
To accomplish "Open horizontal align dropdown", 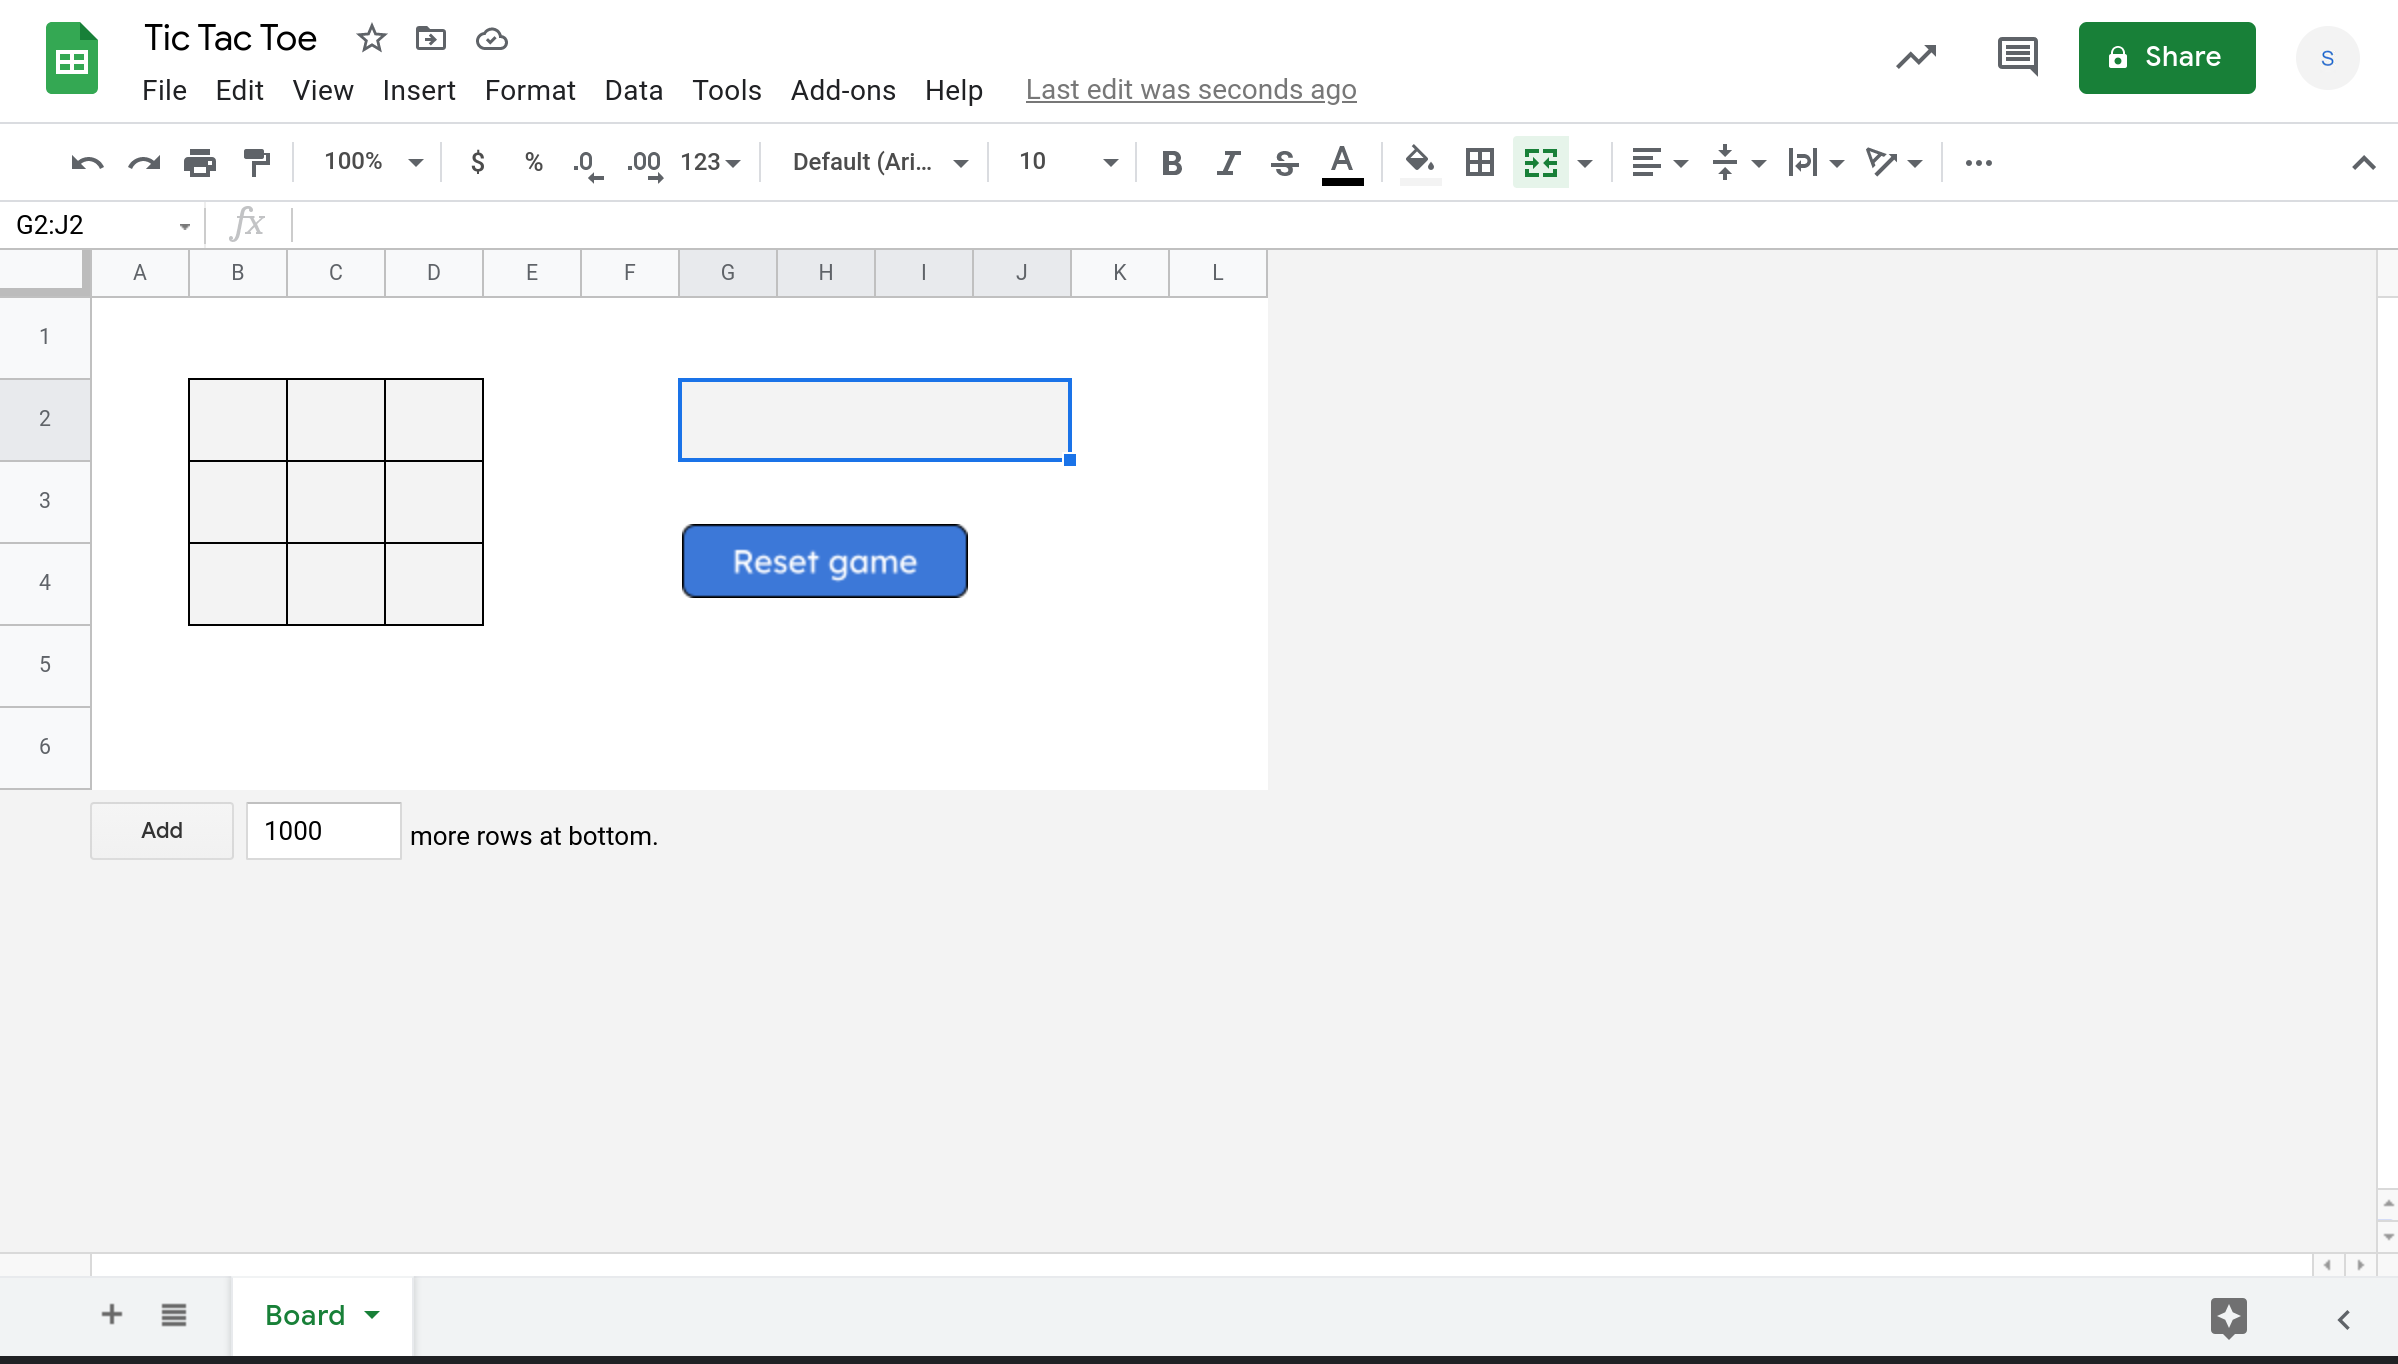I will 1659,162.
